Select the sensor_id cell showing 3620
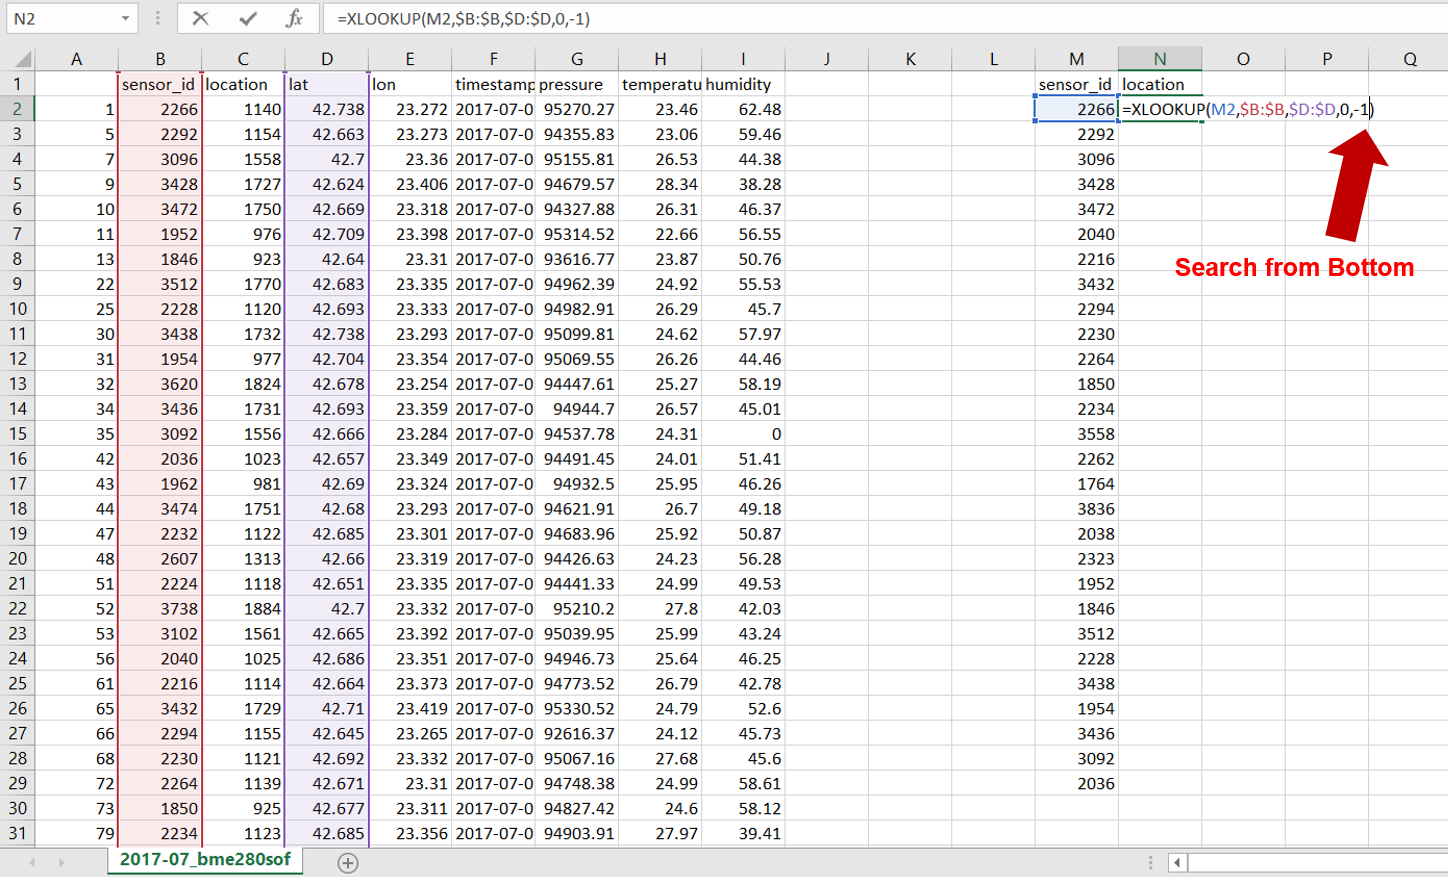The width and height of the screenshot is (1448, 877). [x=160, y=384]
